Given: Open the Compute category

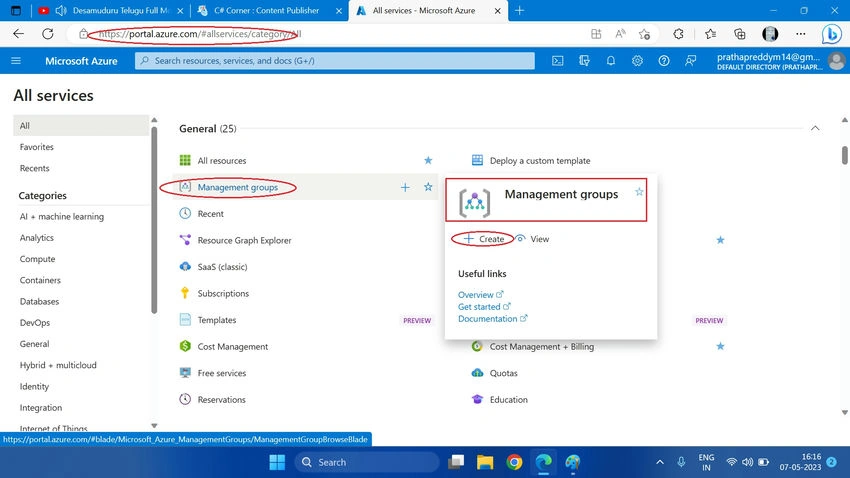Looking at the screenshot, I should 37,259.
